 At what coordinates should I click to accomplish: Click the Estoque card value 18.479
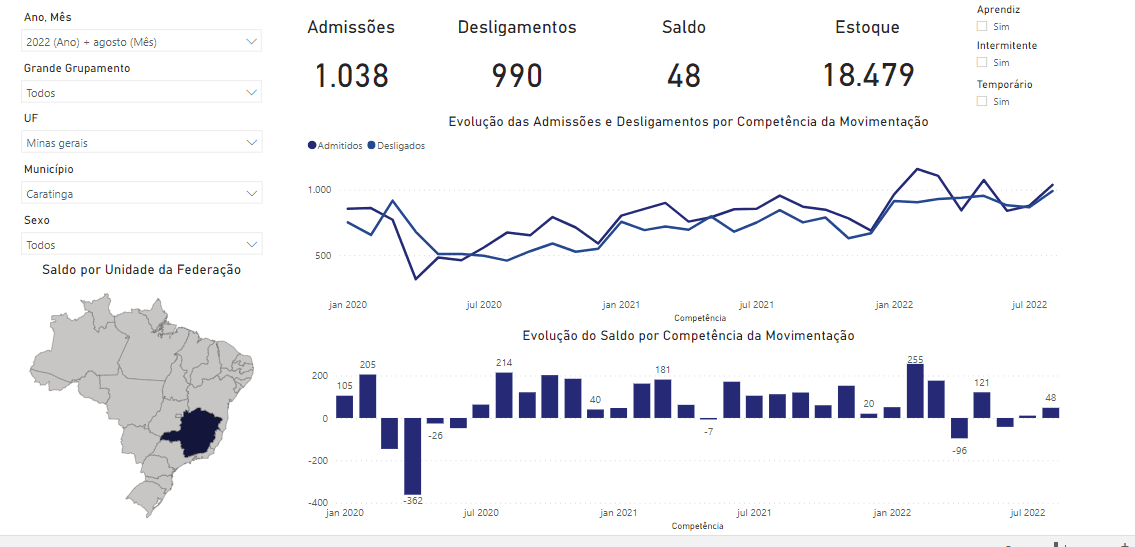[868, 76]
